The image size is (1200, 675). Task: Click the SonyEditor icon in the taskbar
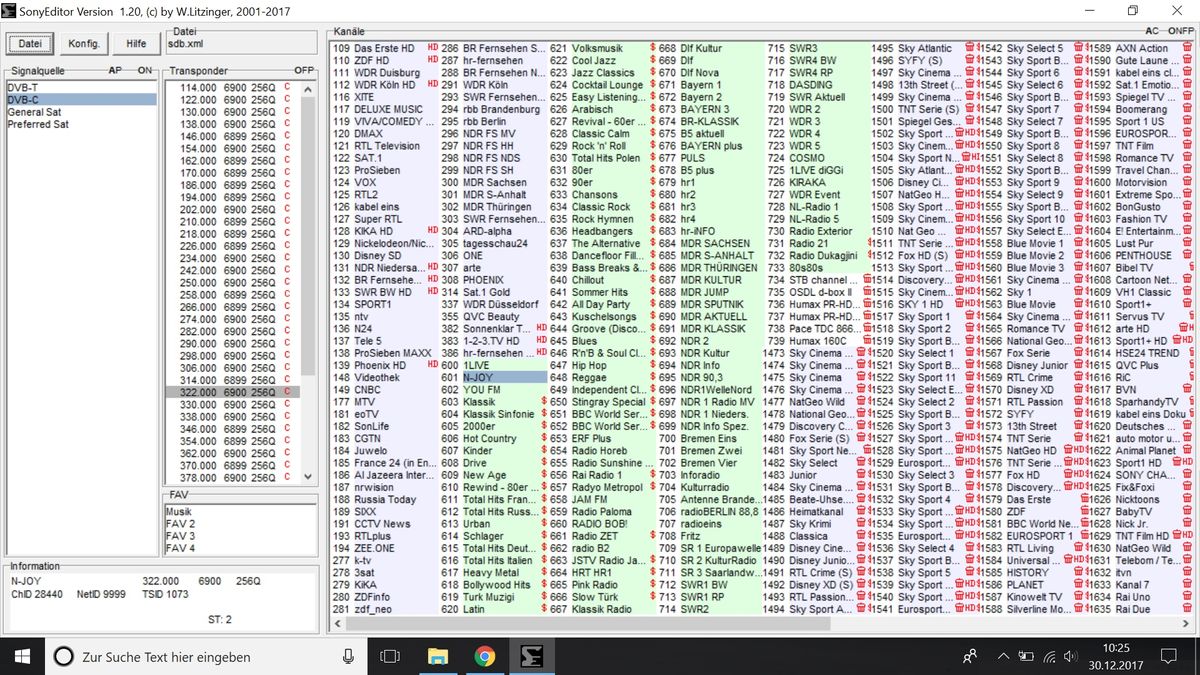click(x=530, y=657)
